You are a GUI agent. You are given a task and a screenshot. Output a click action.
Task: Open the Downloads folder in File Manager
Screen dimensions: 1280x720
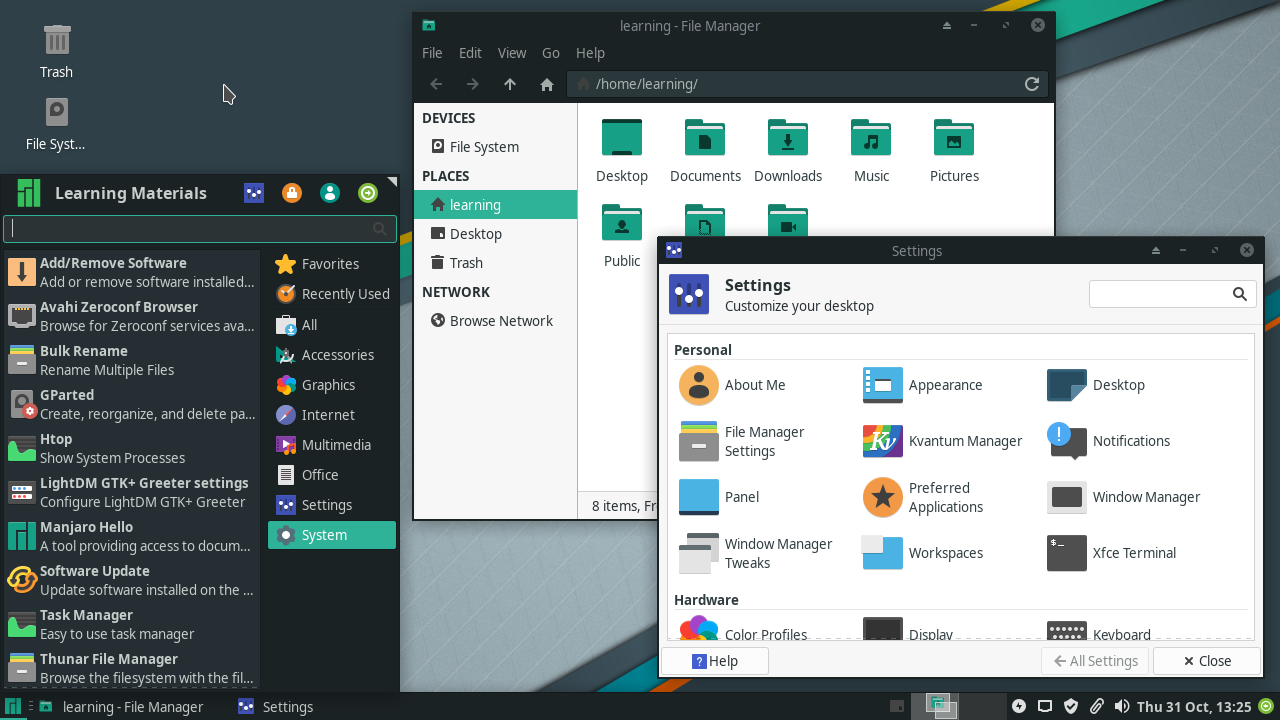click(788, 150)
